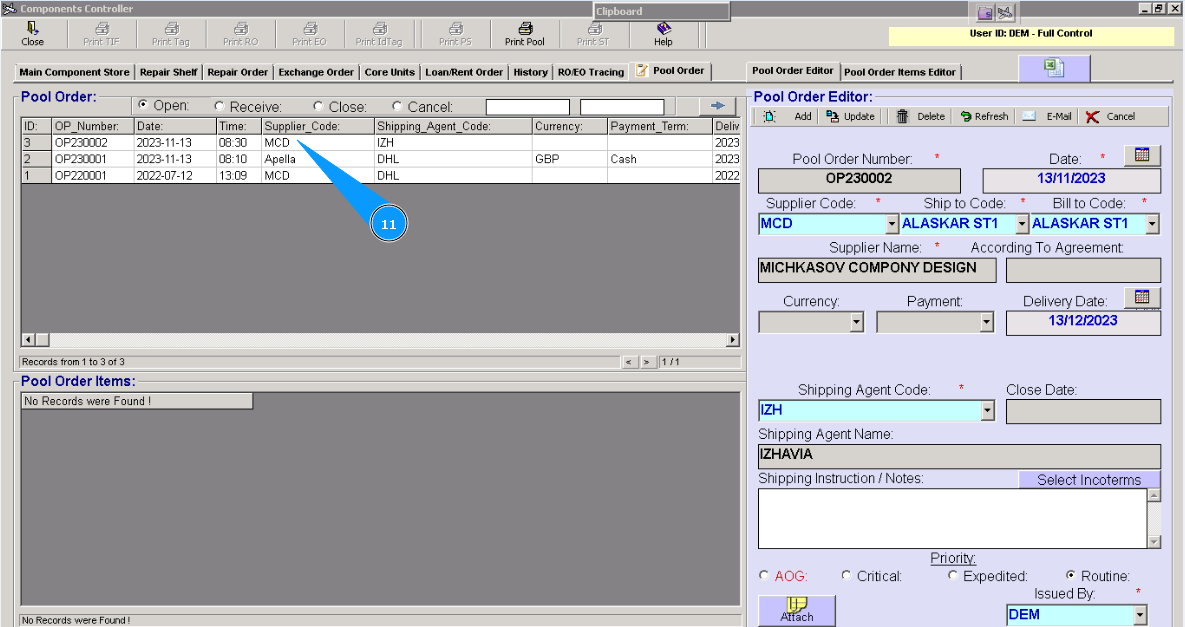Set priority to Critical
1185x627 pixels.
tap(846, 575)
